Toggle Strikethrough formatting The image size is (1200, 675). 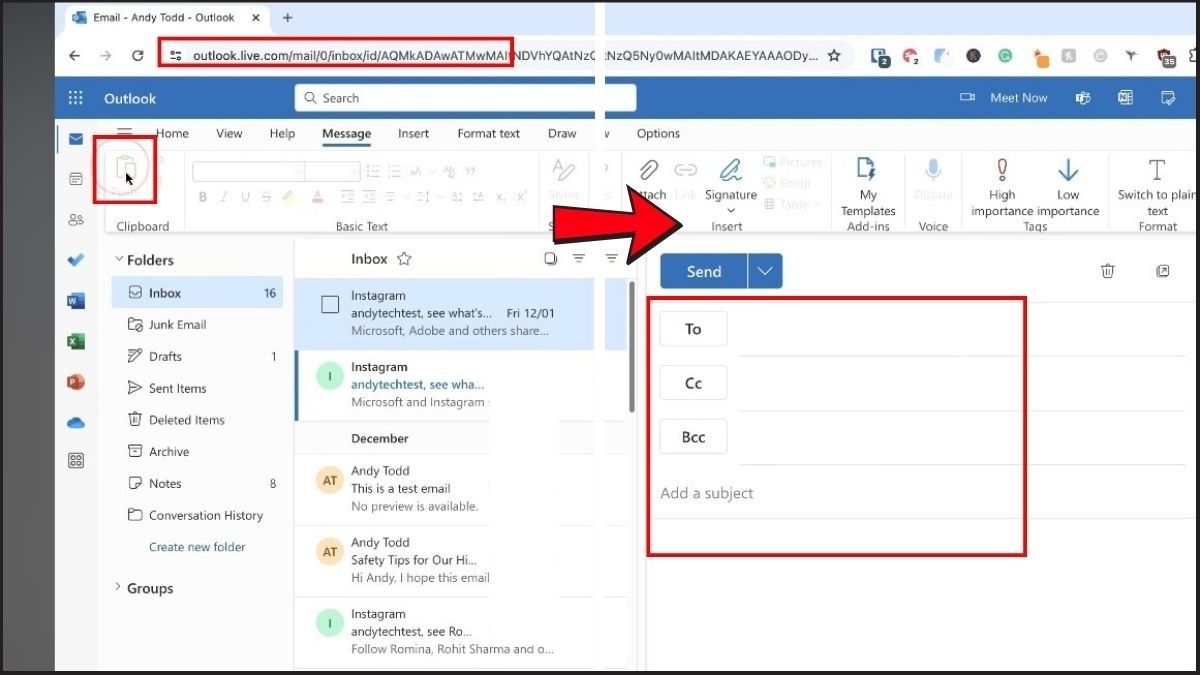pyautogui.click(x=266, y=197)
